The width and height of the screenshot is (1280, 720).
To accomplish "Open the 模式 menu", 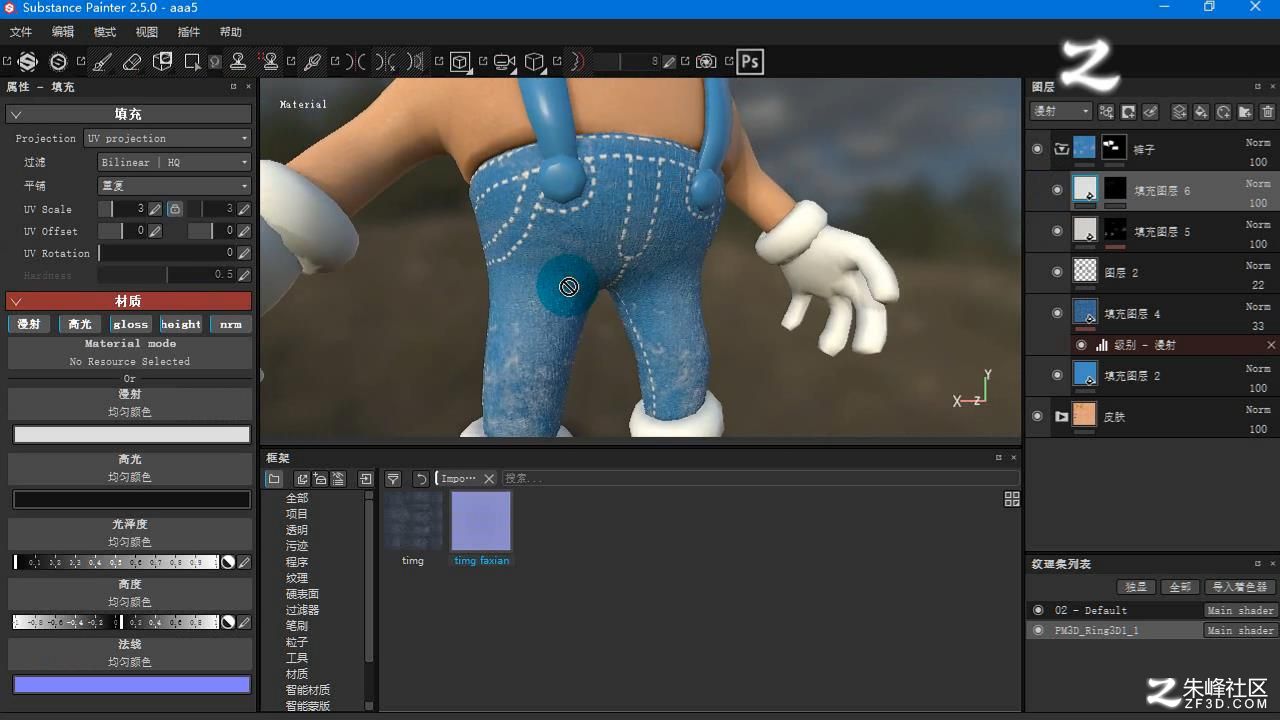I will tap(104, 32).
